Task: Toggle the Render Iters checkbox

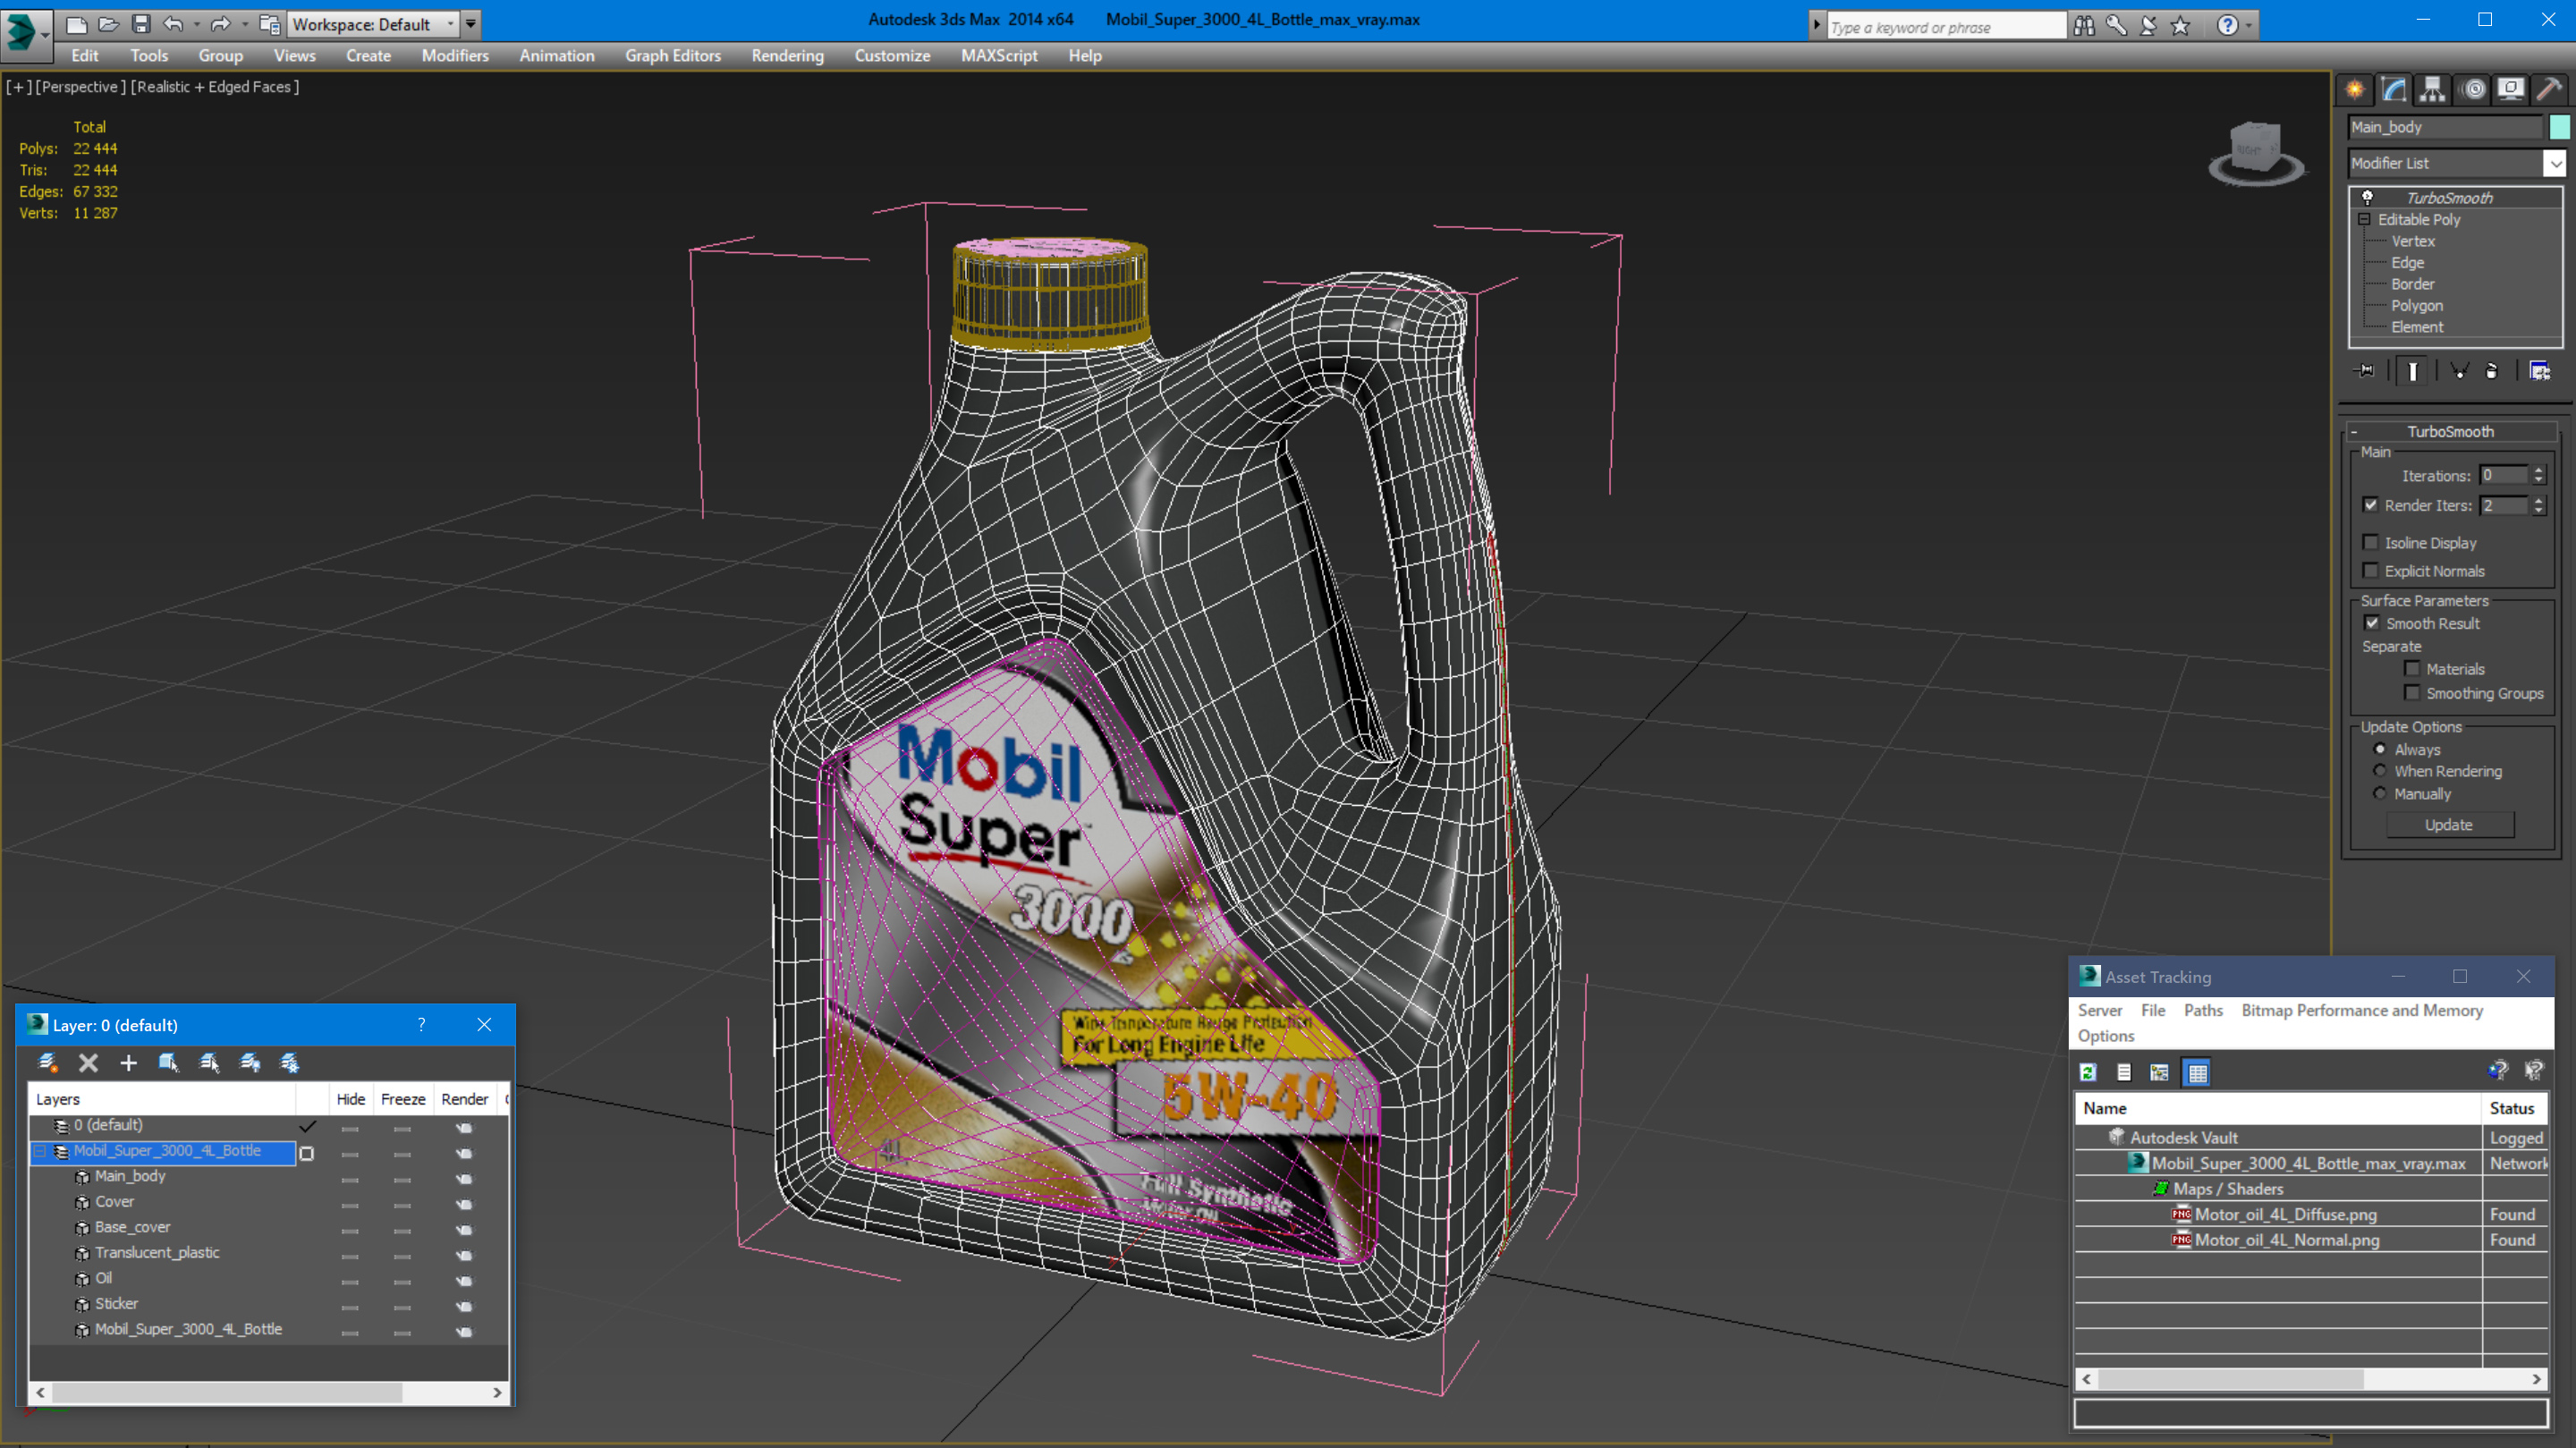Action: 2370,505
